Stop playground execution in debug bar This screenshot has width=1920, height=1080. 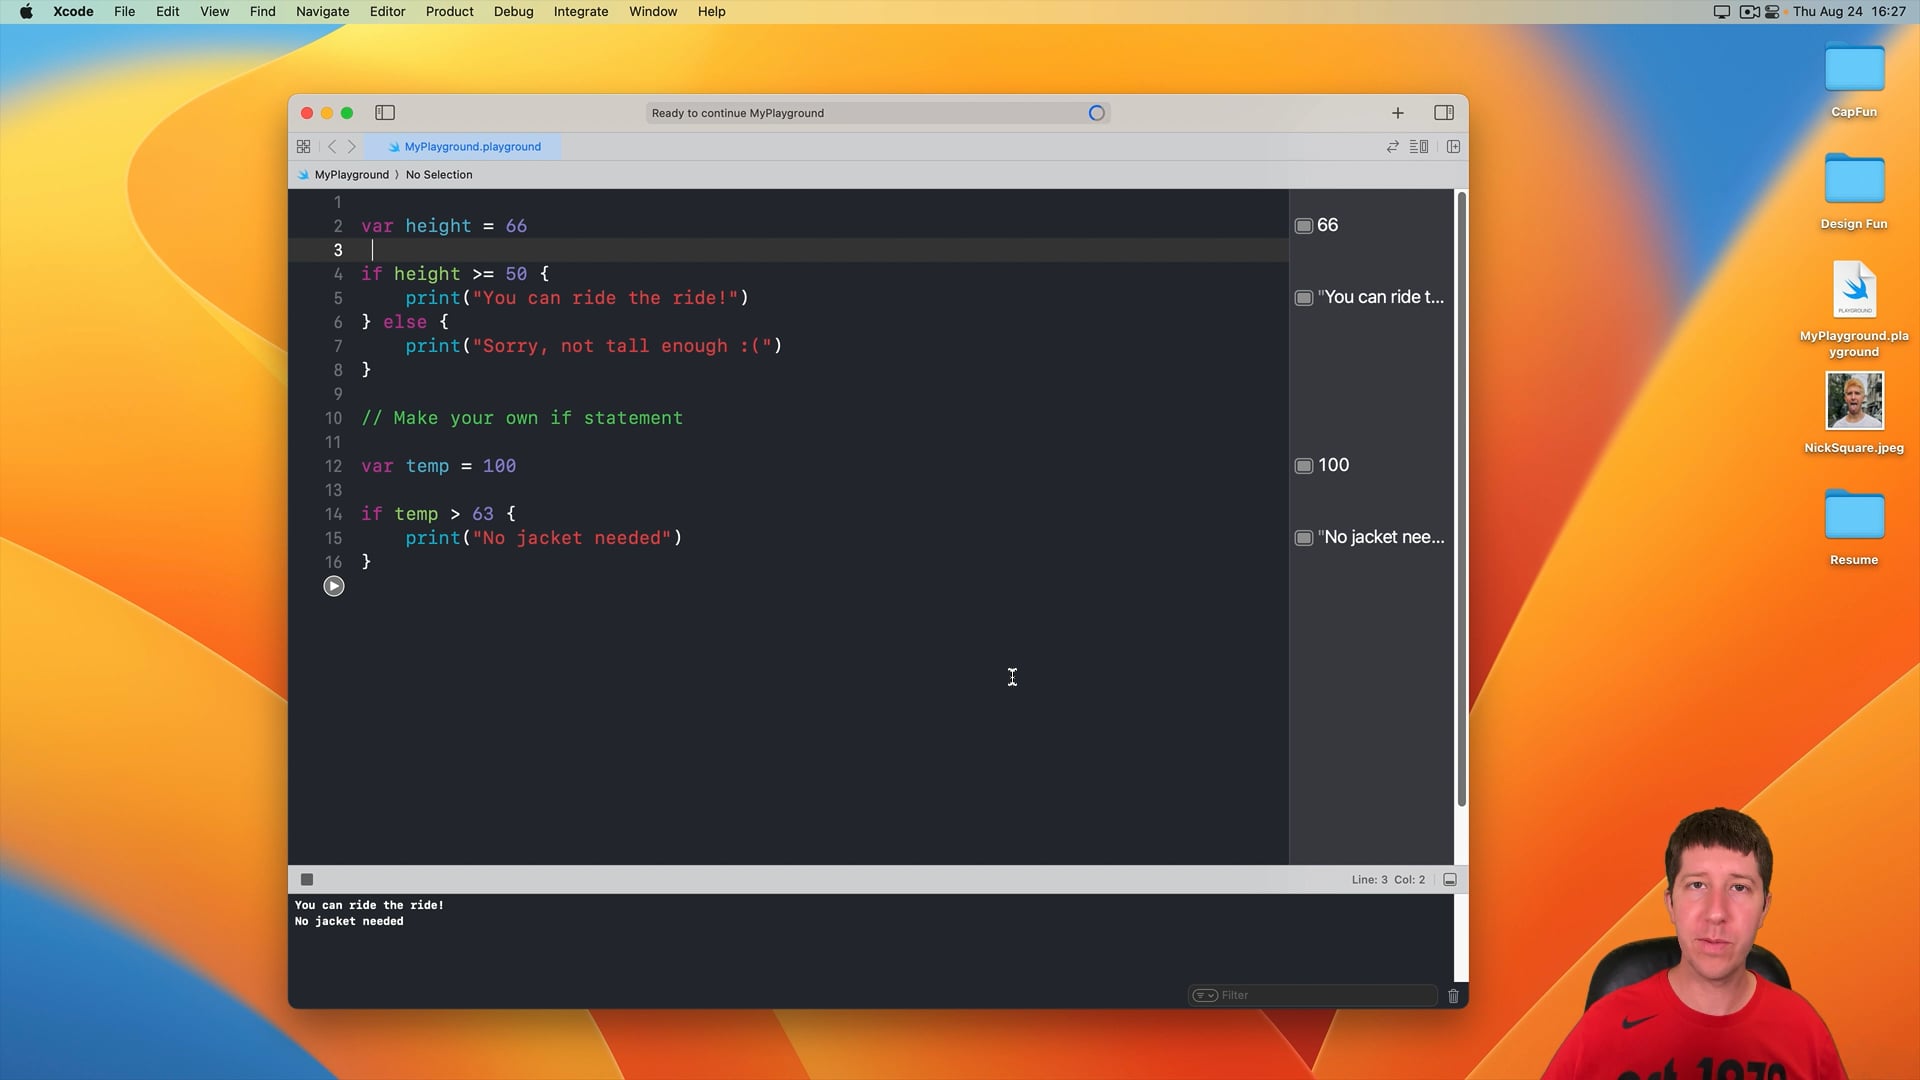click(x=307, y=880)
